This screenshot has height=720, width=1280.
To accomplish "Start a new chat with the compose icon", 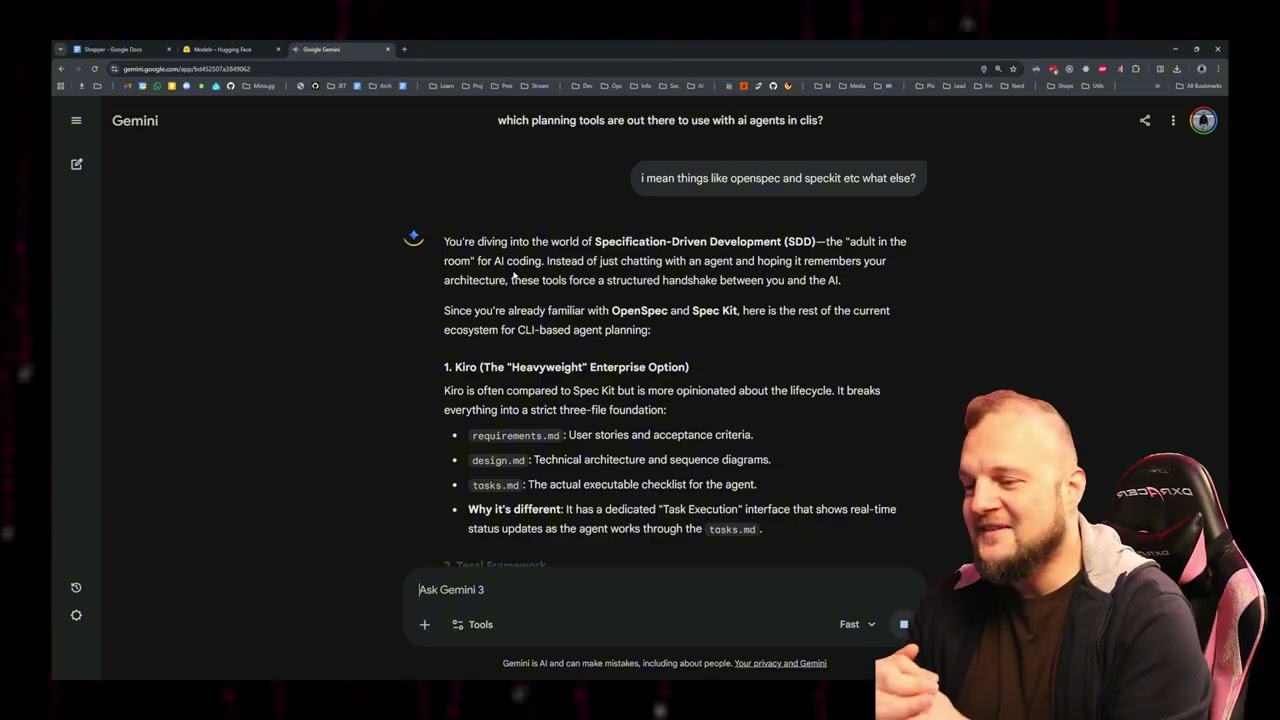I will (76, 164).
